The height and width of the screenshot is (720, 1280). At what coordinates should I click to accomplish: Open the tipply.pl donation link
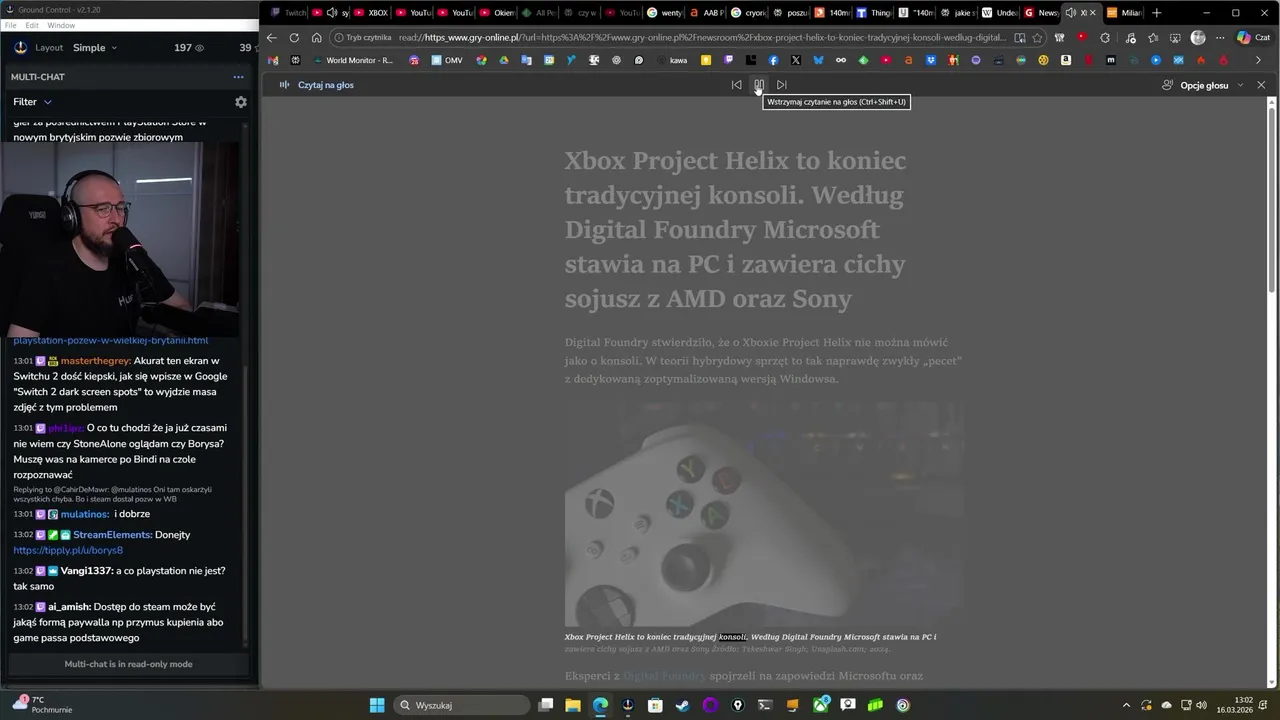[x=68, y=550]
